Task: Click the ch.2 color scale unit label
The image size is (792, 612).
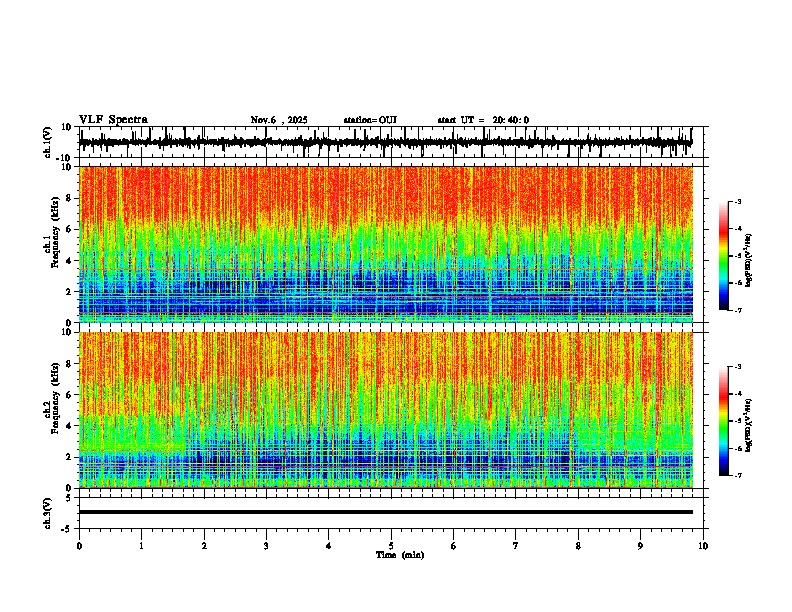Action: click(748, 425)
